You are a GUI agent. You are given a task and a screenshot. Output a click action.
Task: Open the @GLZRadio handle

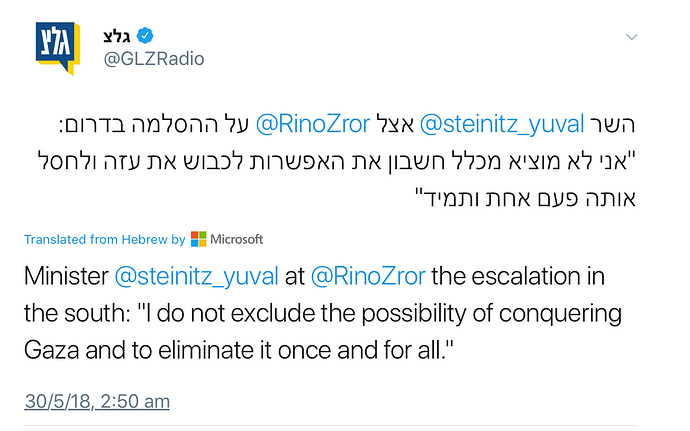click(x=154, y=59)
